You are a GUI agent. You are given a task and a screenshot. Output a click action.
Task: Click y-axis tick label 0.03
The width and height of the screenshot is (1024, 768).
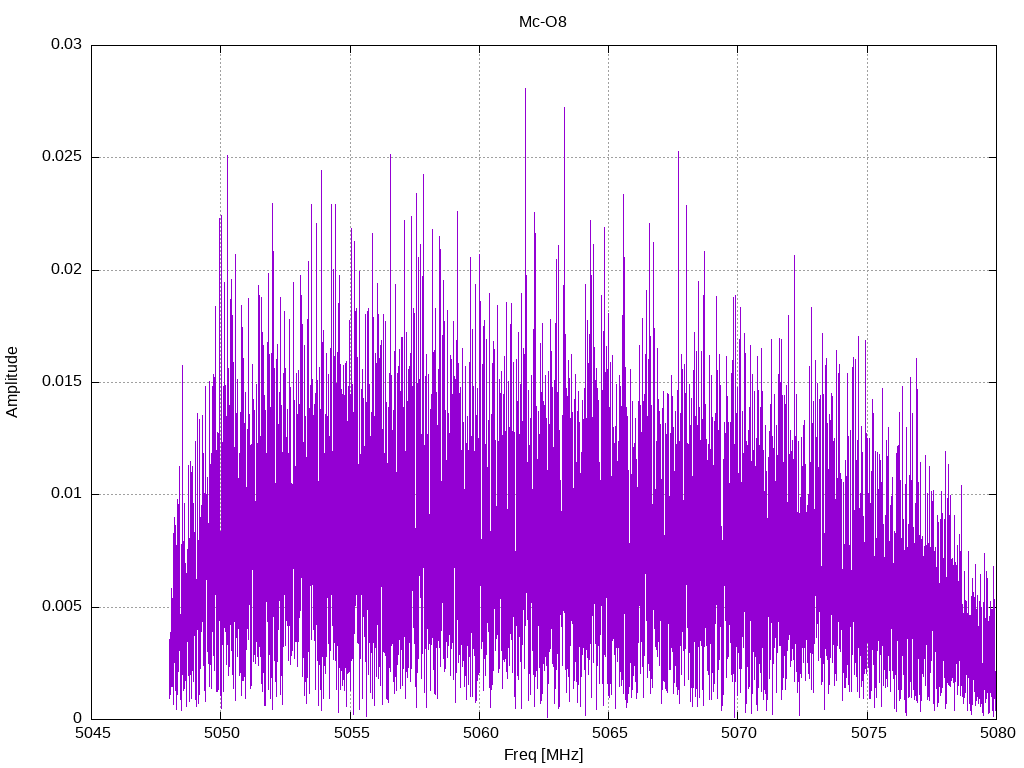tap(67, 44)
